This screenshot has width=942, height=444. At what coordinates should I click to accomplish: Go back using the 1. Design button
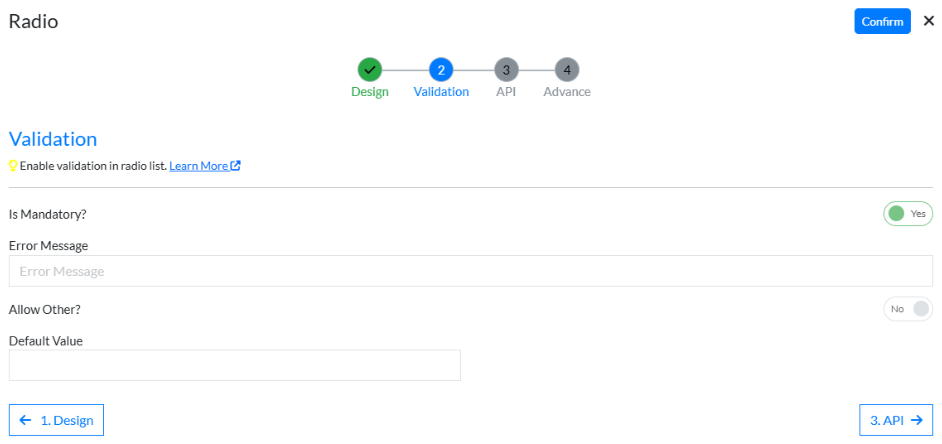point(56,420)
